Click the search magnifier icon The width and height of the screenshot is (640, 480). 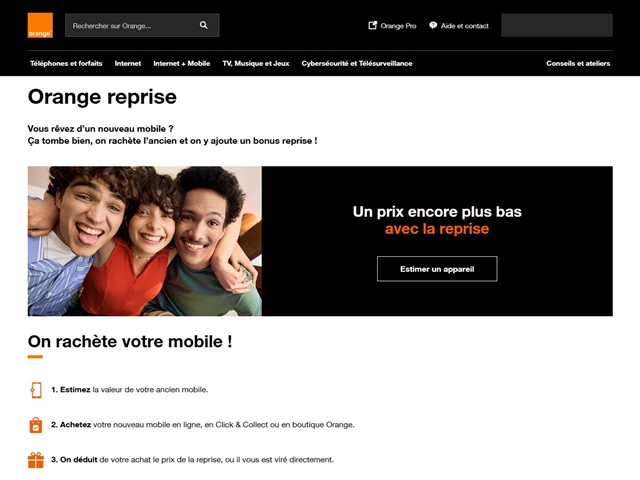coord(203,25)
